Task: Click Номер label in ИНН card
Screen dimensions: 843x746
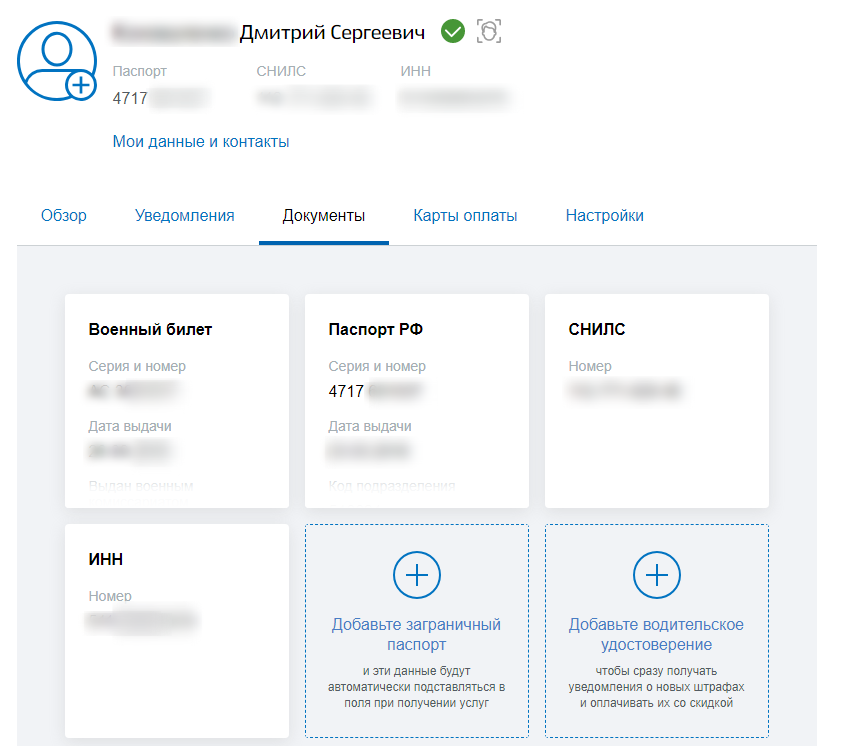Action: pyautogui.click(x=110, y=596)
